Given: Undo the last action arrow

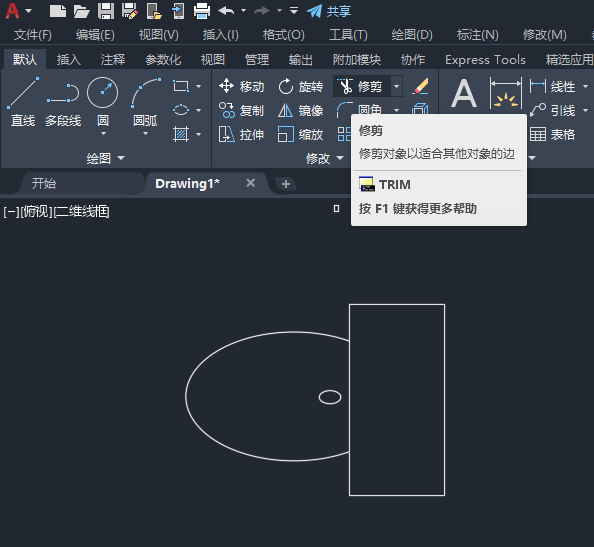Looking at the screenshot, I should click(227, 11).
